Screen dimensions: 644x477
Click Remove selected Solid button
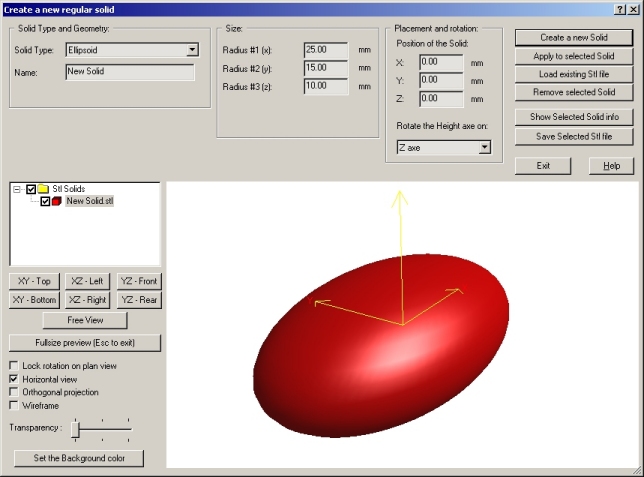coord(574,92)
